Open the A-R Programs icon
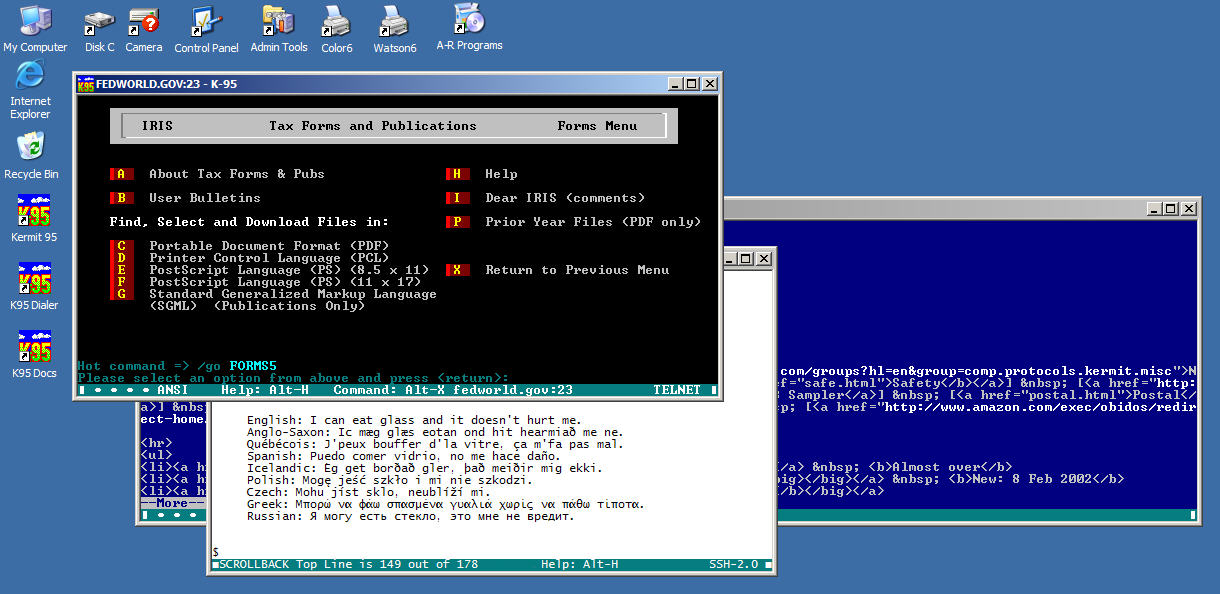Viewport: 1220px width, 594px height. (469, 20)
